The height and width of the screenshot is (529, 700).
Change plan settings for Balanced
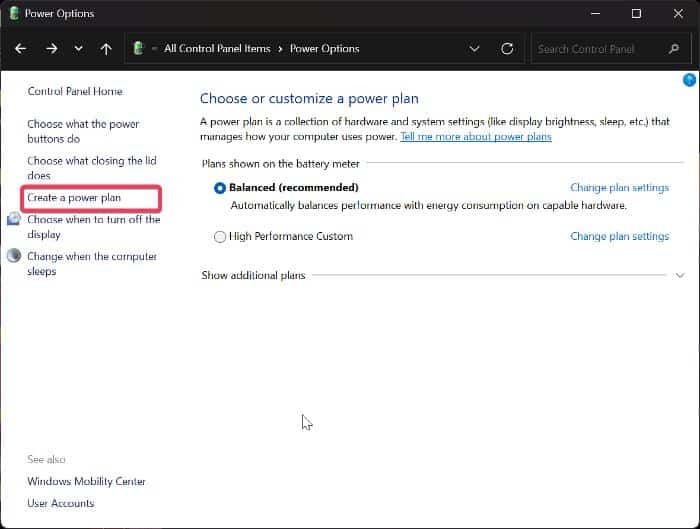(619, 187)
